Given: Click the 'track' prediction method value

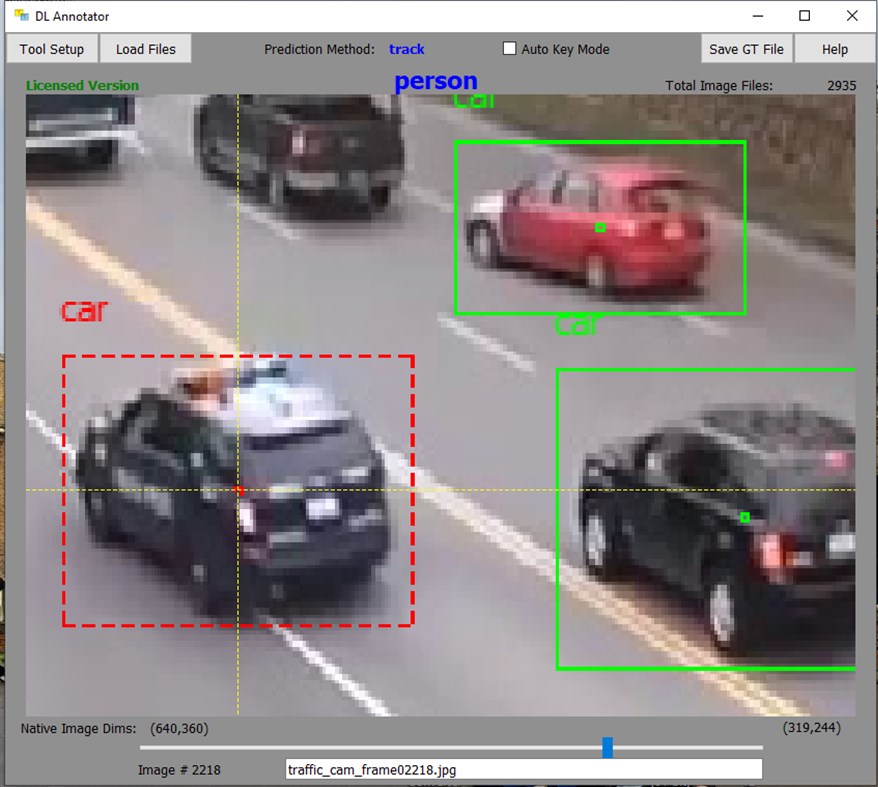Looking at the screenshot, I should (407, 49).
